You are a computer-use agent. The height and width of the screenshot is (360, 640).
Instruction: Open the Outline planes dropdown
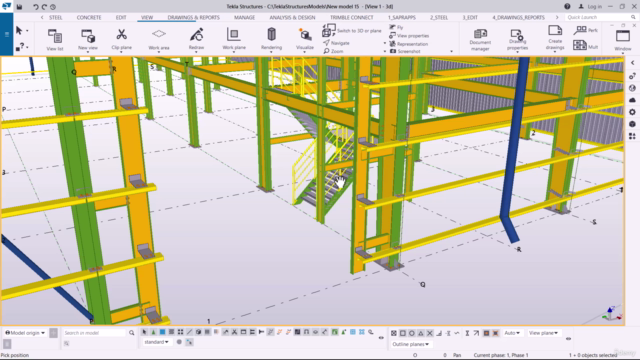[x=411, y=344]
